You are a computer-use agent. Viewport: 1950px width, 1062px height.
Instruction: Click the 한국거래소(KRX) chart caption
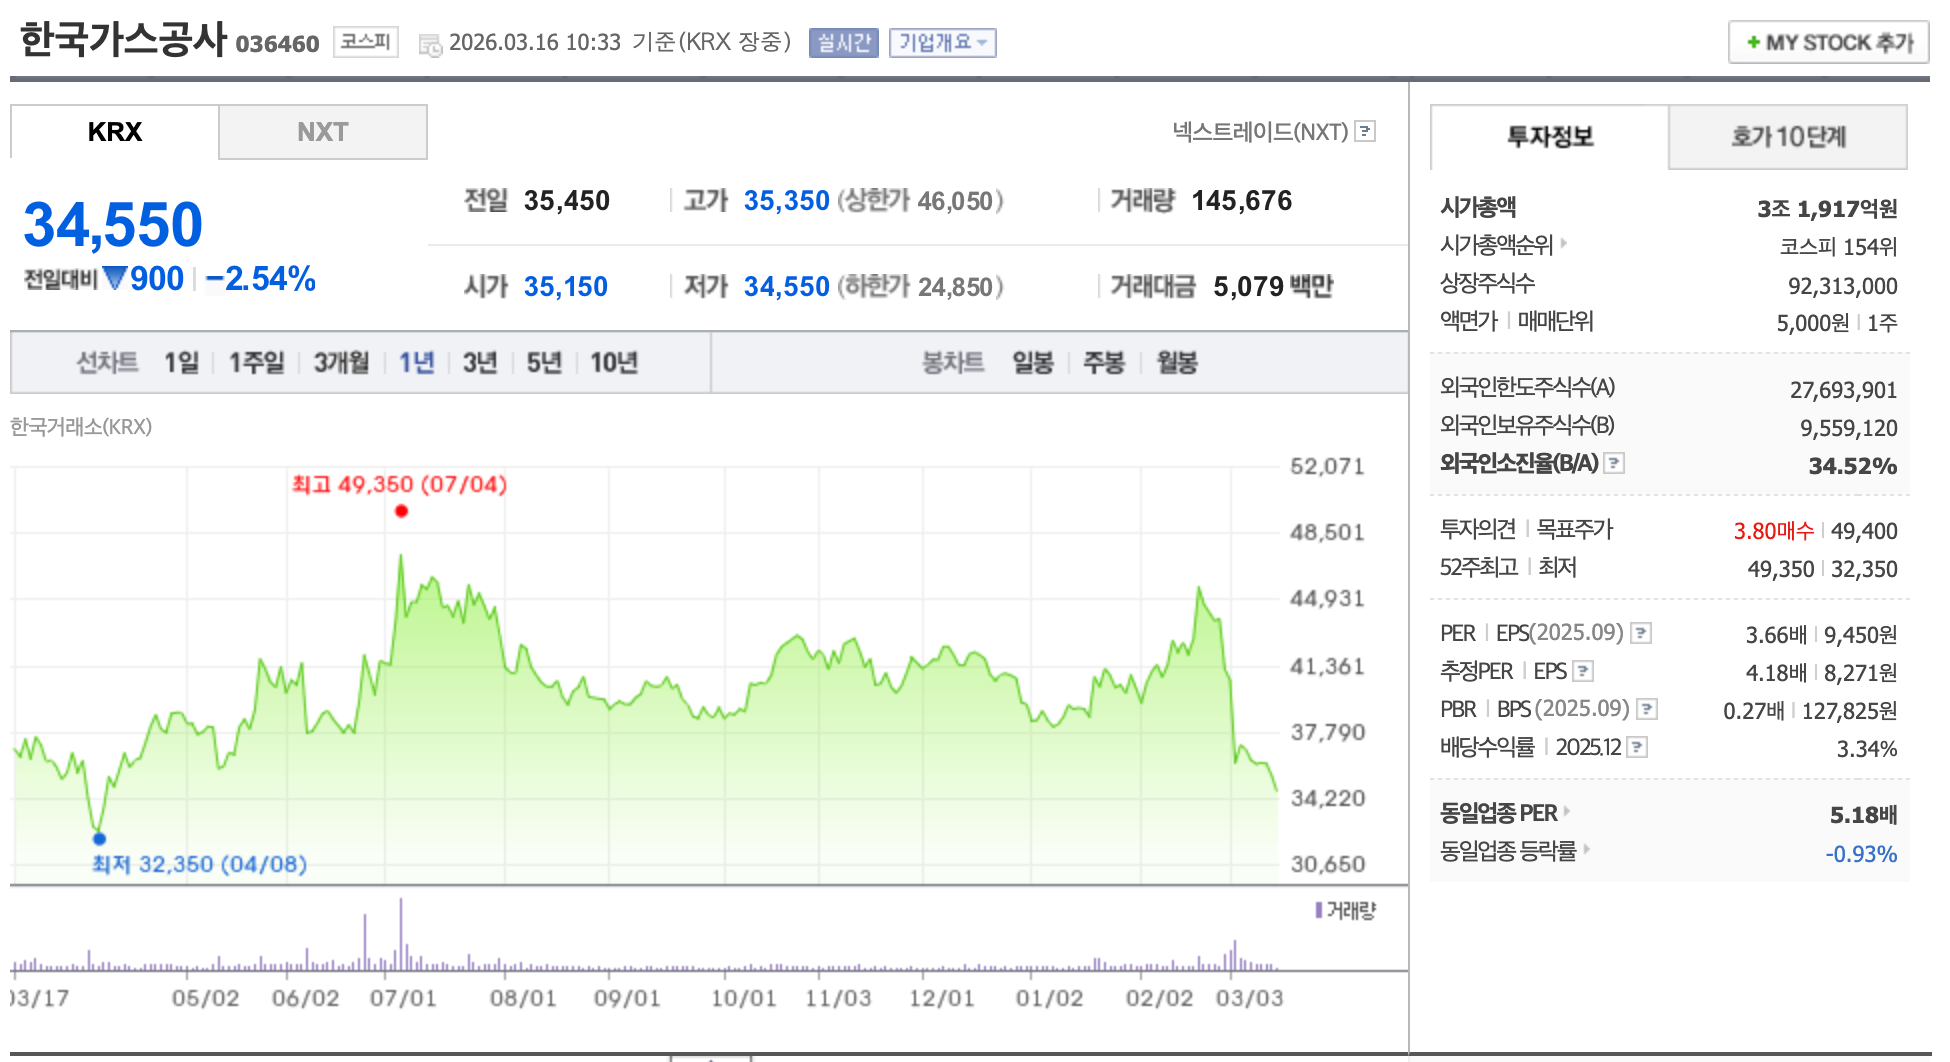[81, 427]
